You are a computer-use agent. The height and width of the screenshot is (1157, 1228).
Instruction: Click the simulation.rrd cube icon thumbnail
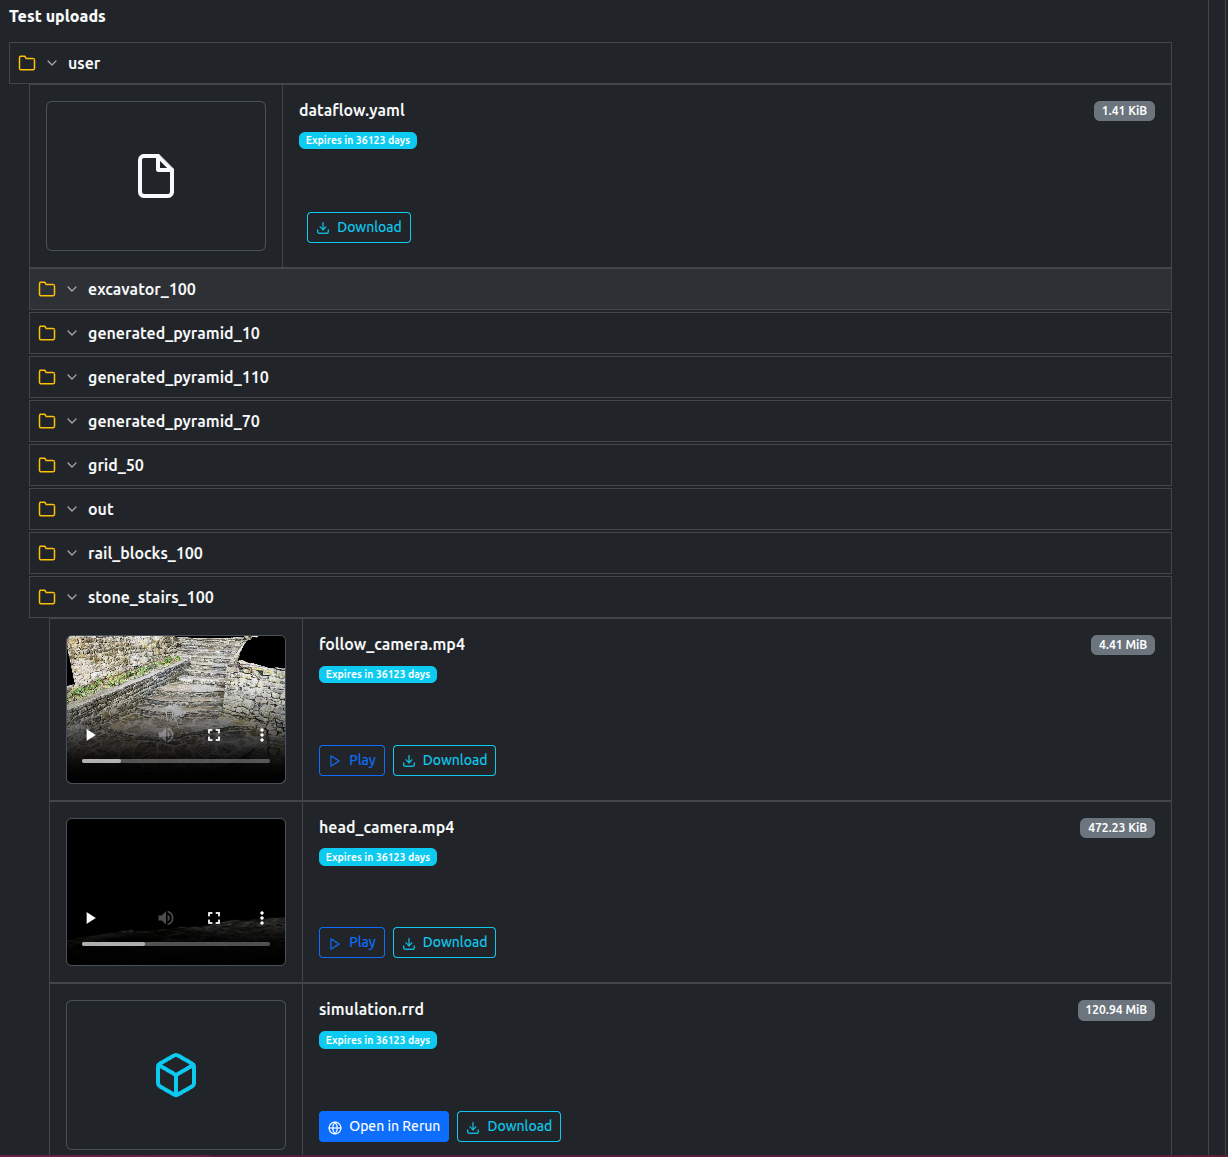[176, 1075]
